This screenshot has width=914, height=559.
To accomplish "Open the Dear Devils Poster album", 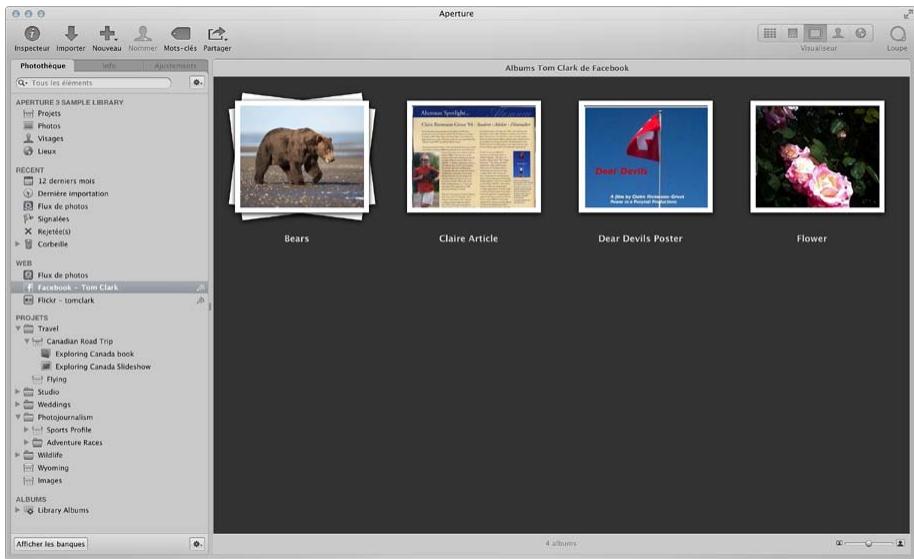I will 646,157.
